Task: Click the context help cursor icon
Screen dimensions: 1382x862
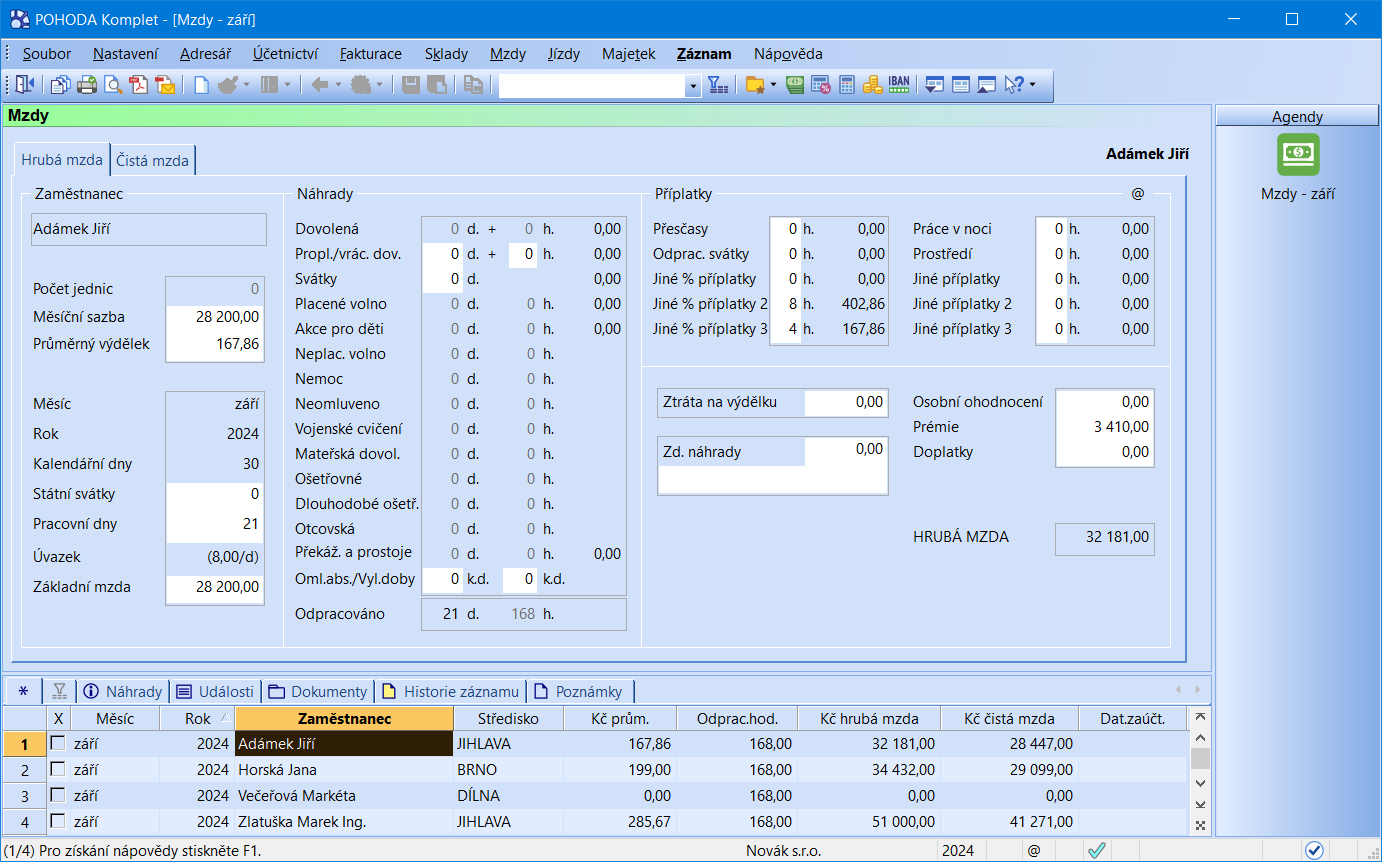Action: point(1014,86)
